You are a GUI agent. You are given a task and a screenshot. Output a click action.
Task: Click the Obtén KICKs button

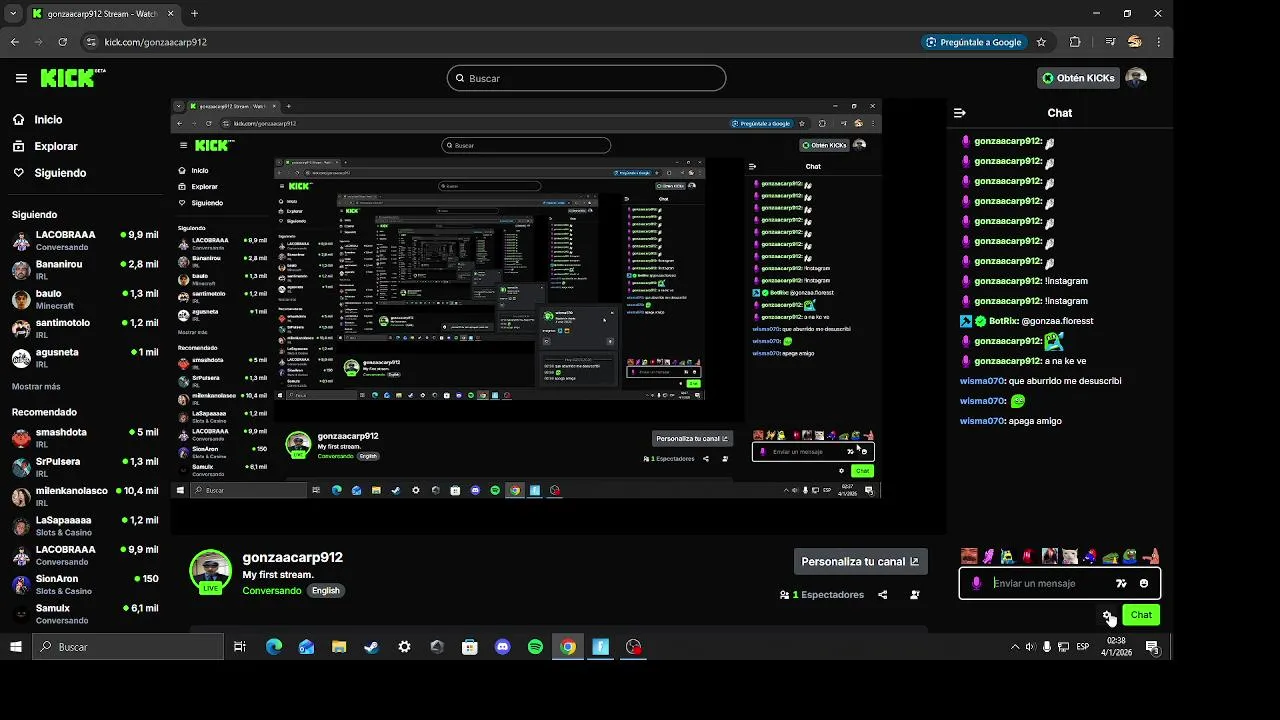pos(1078,78)
